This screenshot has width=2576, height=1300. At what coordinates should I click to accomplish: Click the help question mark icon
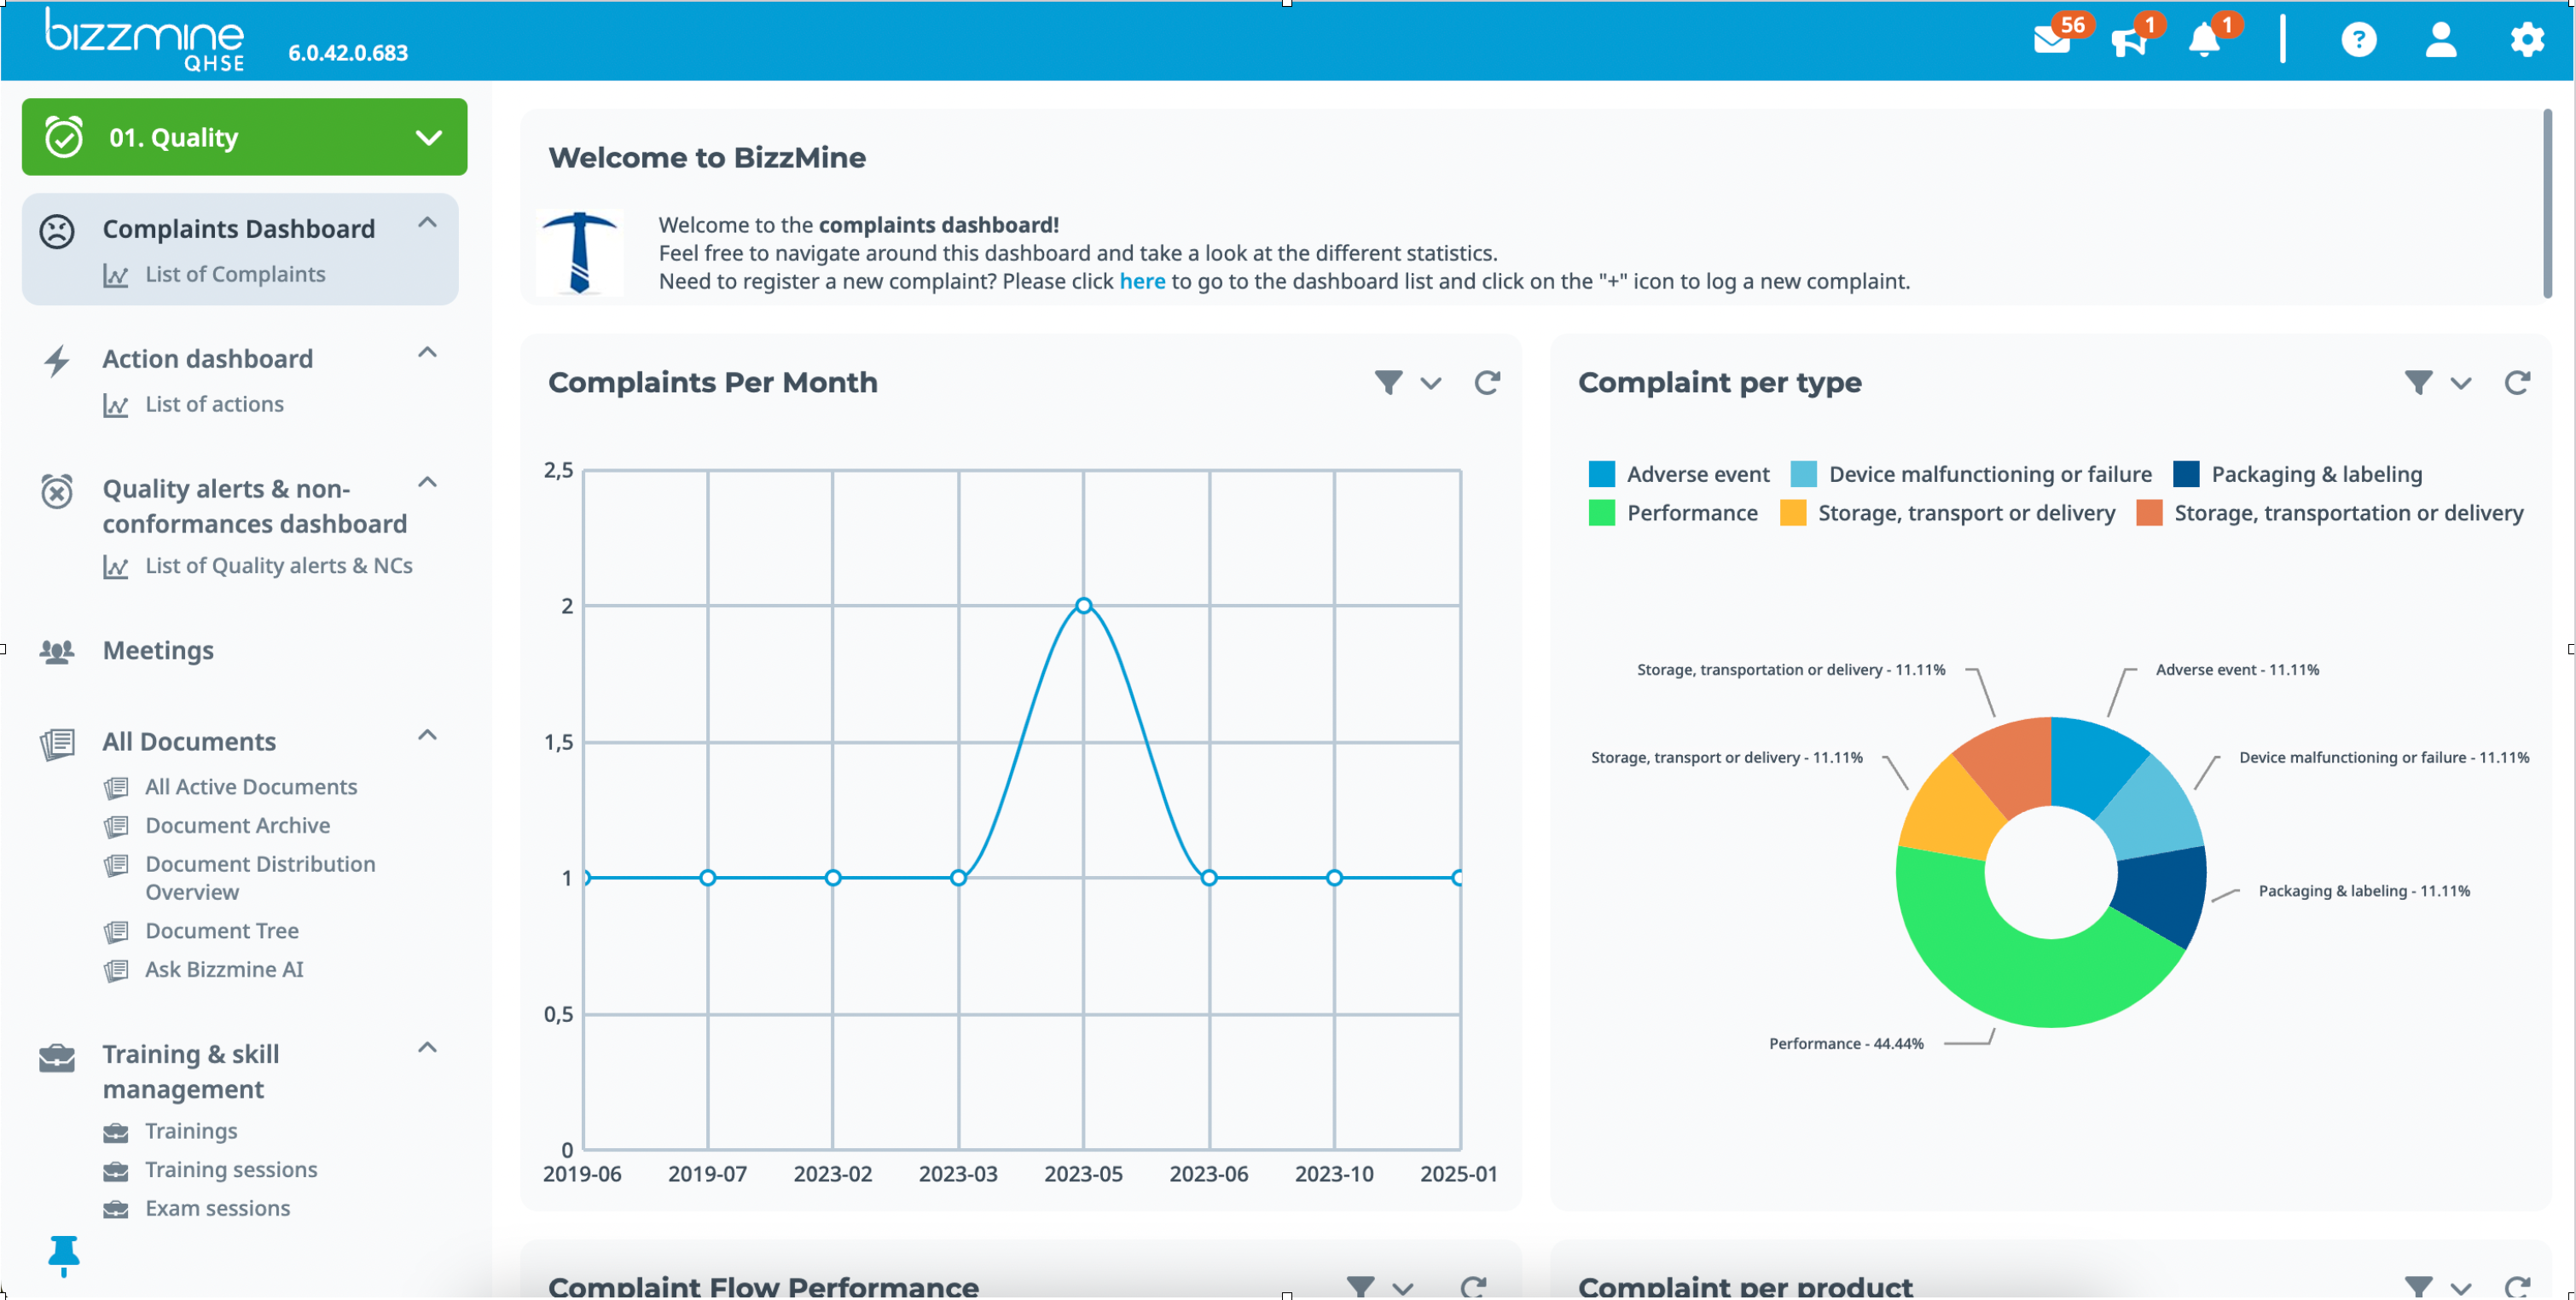pyautogui.click(x=2358, y=40)
